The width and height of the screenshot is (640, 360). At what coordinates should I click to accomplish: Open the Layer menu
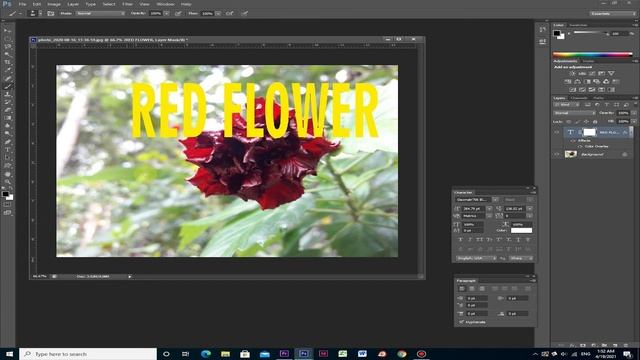[73, 4]
